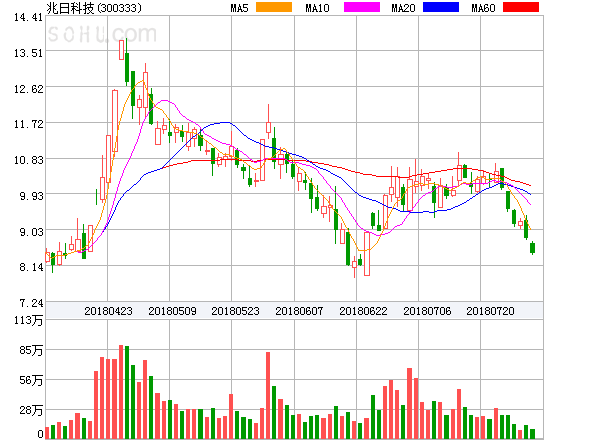Click the tall red volume bar near 20180607
This screenshot has height=440, width=600.
pyautogui.click(x=268, y=395)
